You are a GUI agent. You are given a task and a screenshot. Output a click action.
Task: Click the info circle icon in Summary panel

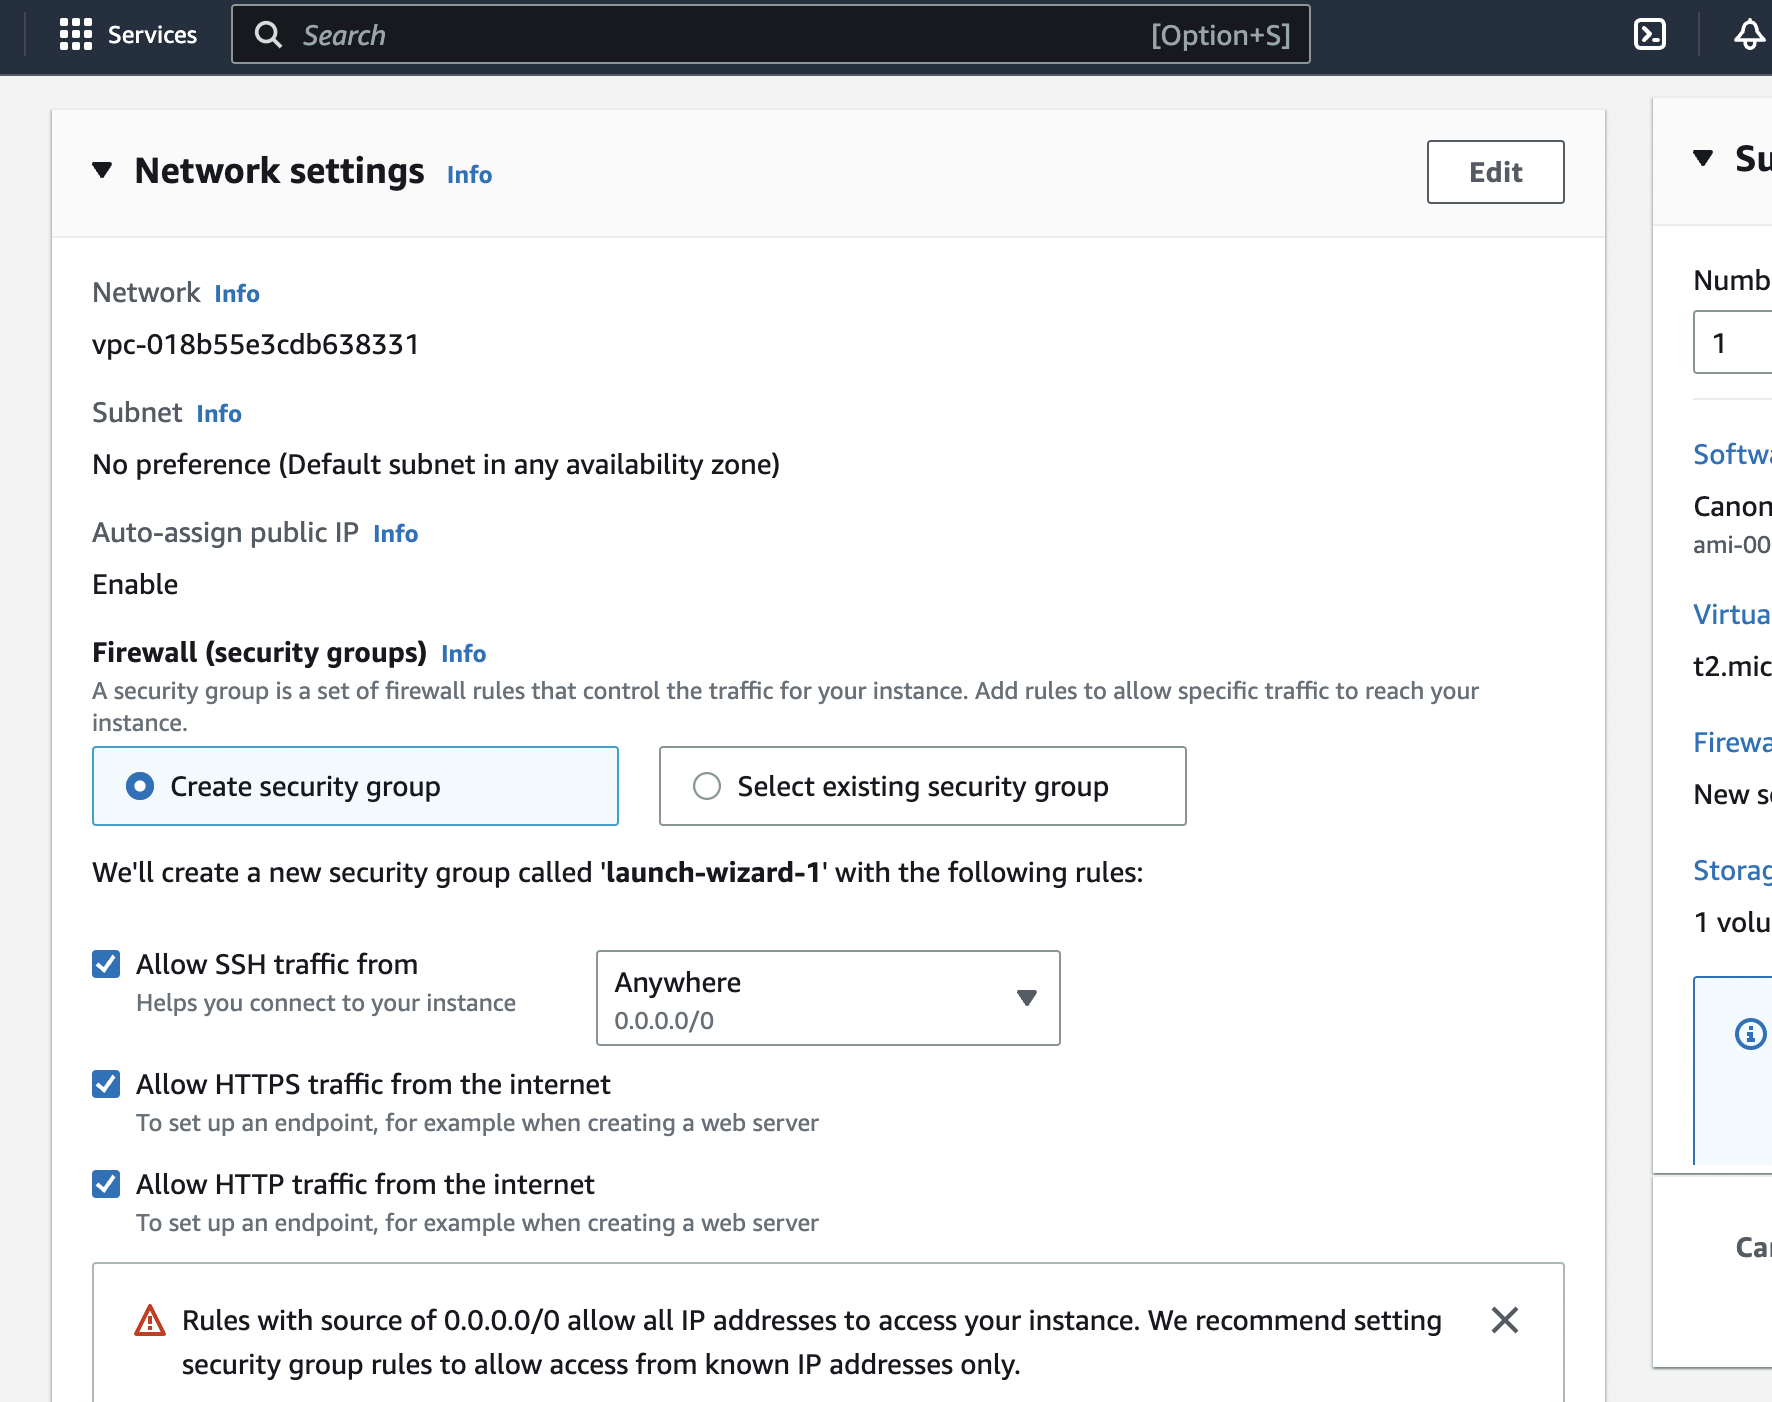pyautogui.click(x=1750, y=1033)
